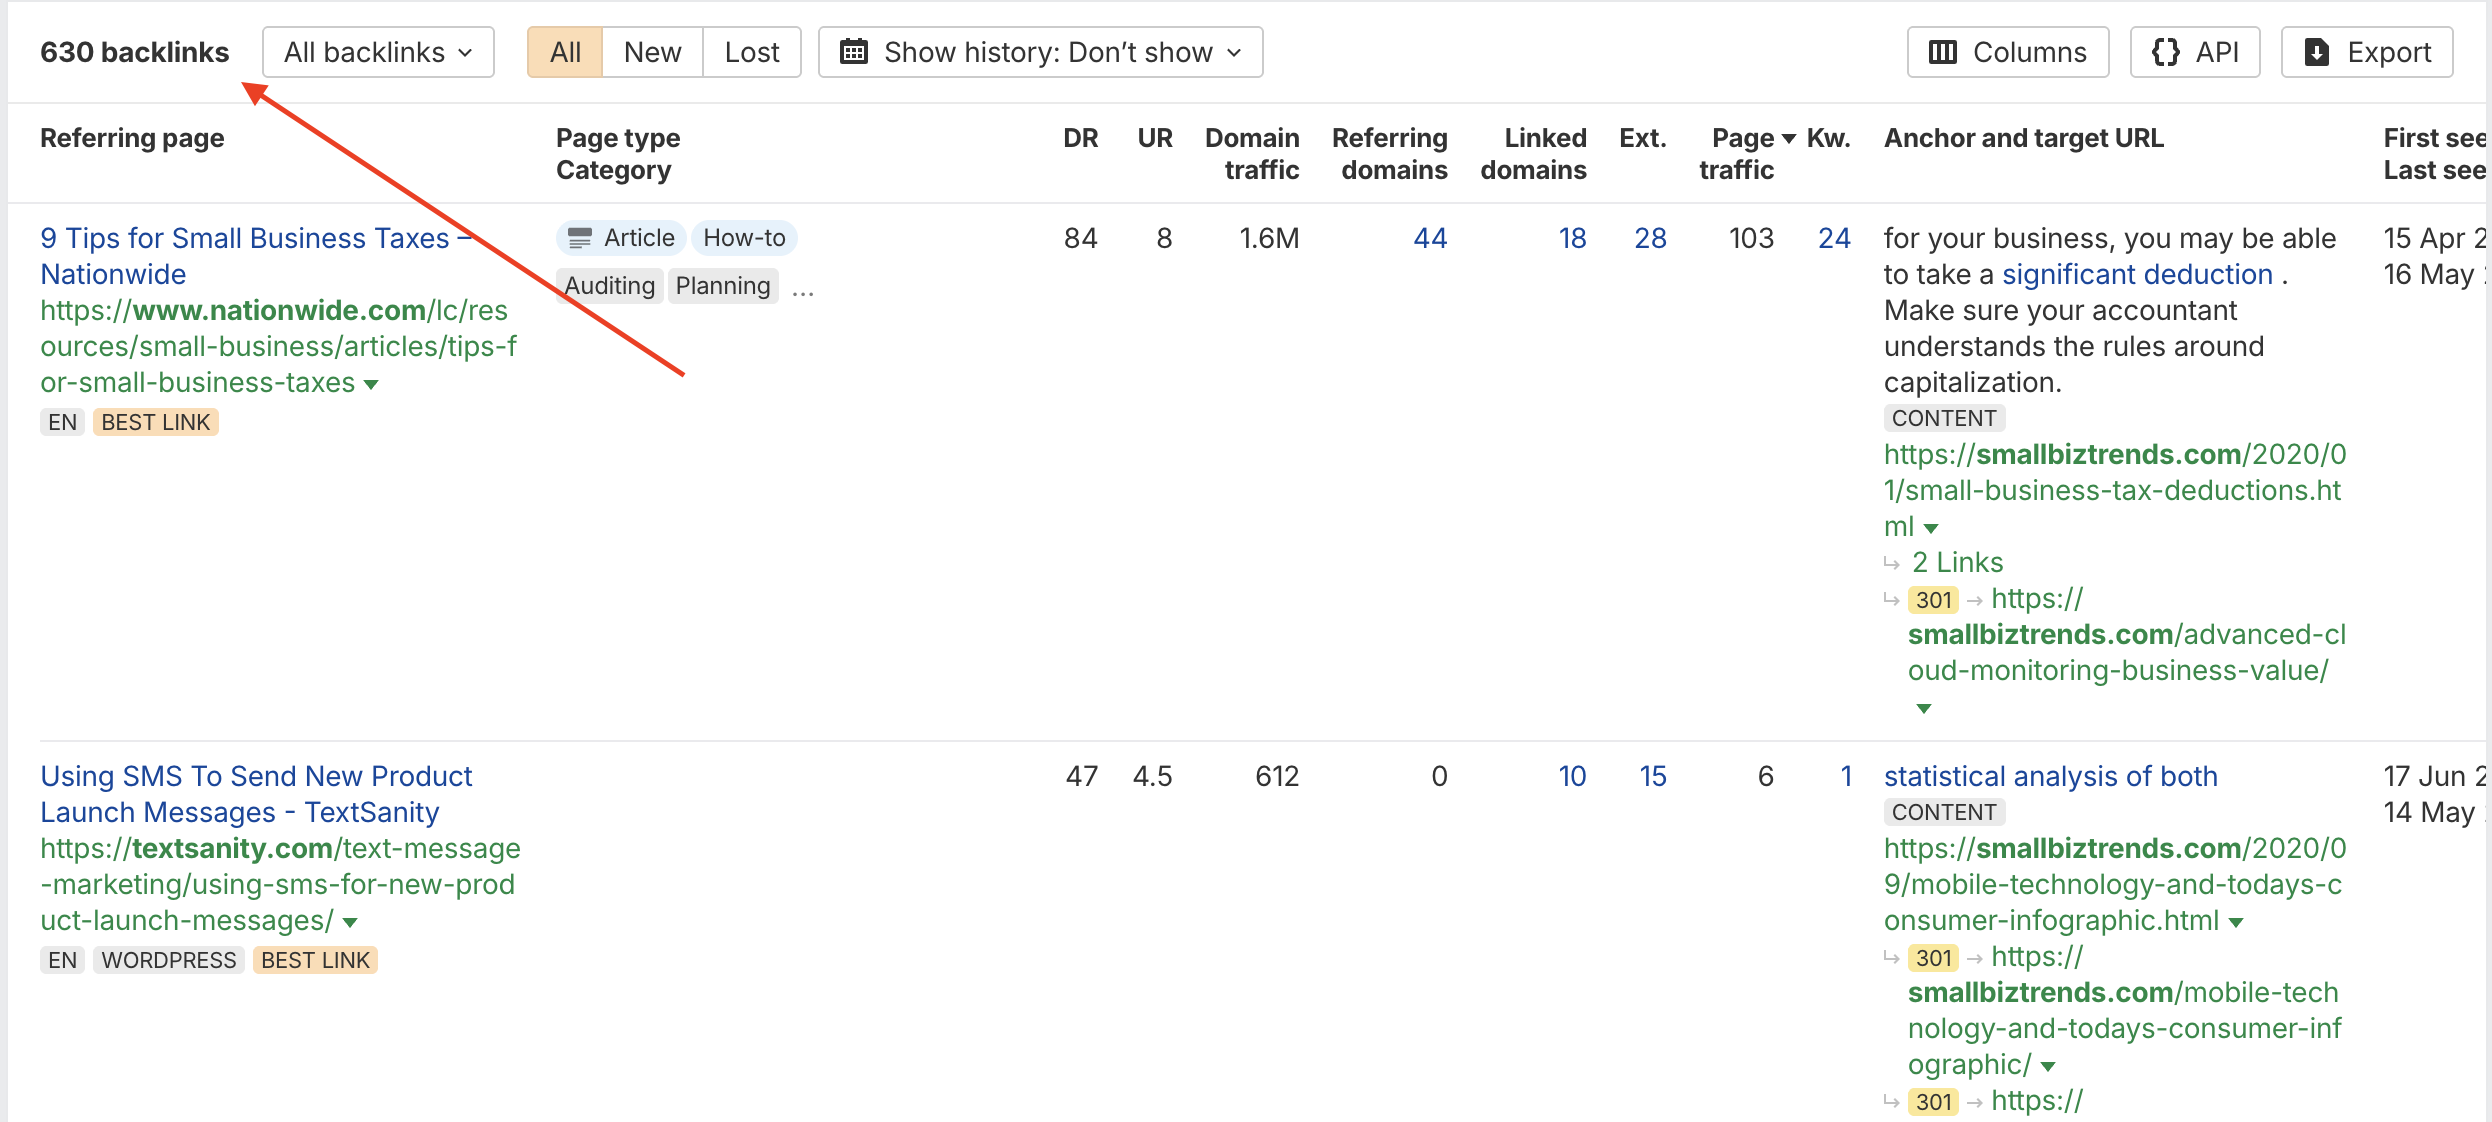
Task: Sort by the Kw. column header
Action: point(1829,138)
